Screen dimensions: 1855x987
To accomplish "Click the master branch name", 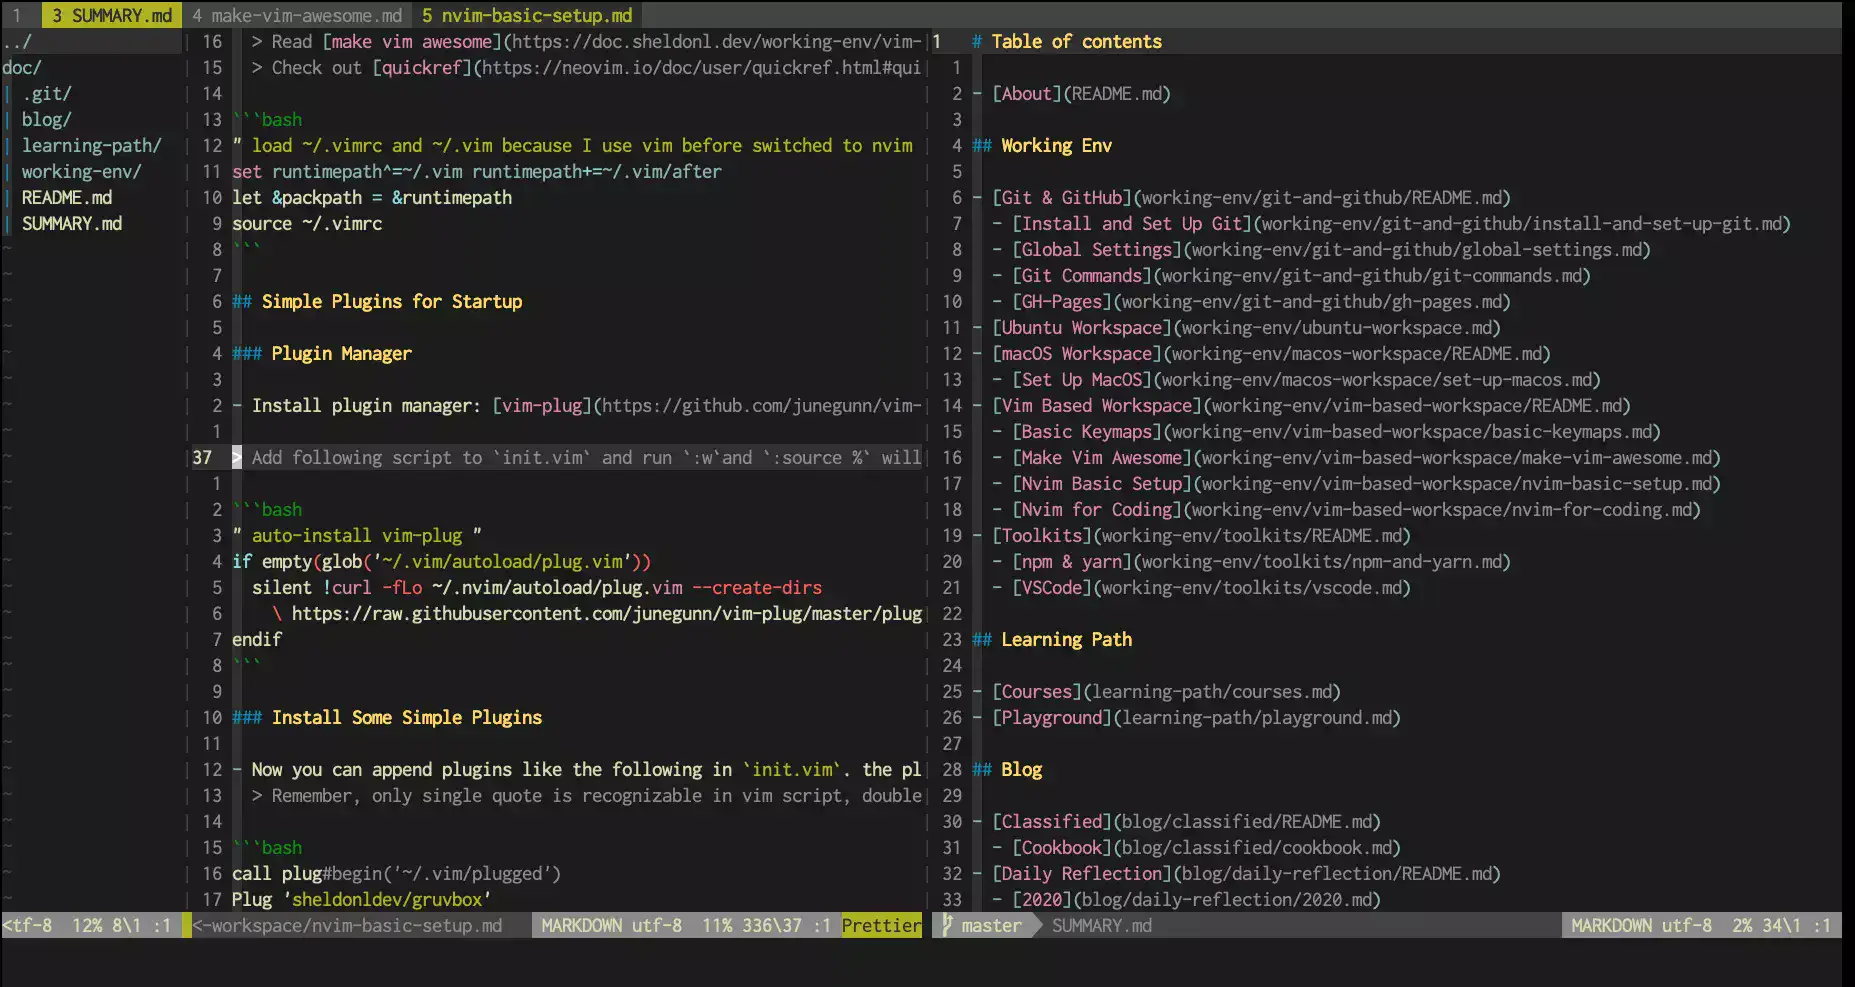I will tap(991, 925).
